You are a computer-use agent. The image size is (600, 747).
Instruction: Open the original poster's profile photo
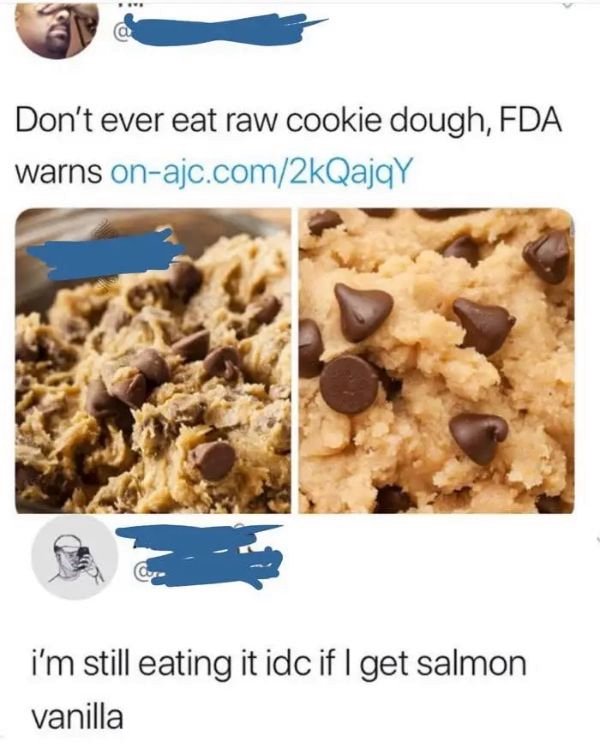[57, 30]
